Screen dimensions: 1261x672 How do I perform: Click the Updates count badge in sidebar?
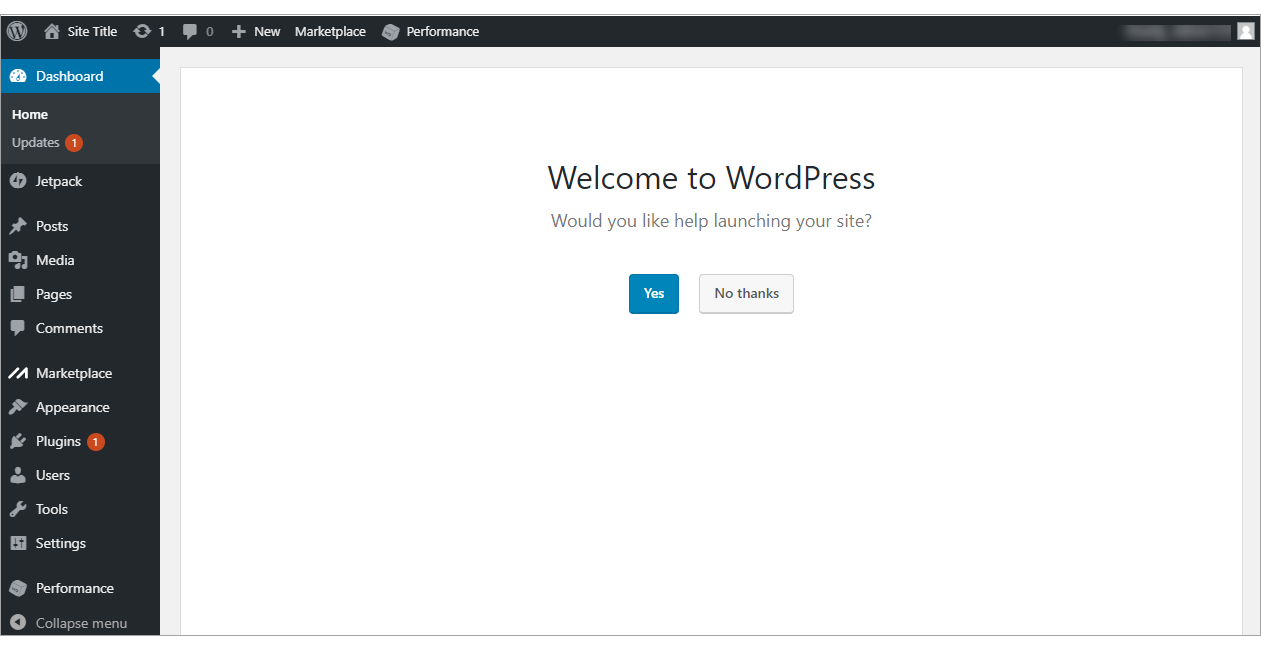74,143
